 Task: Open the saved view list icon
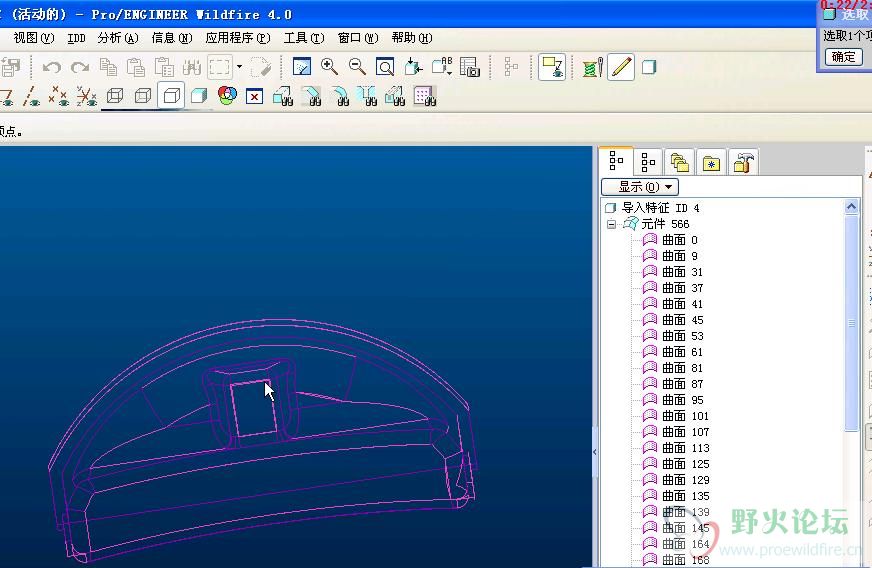[442, 67]
